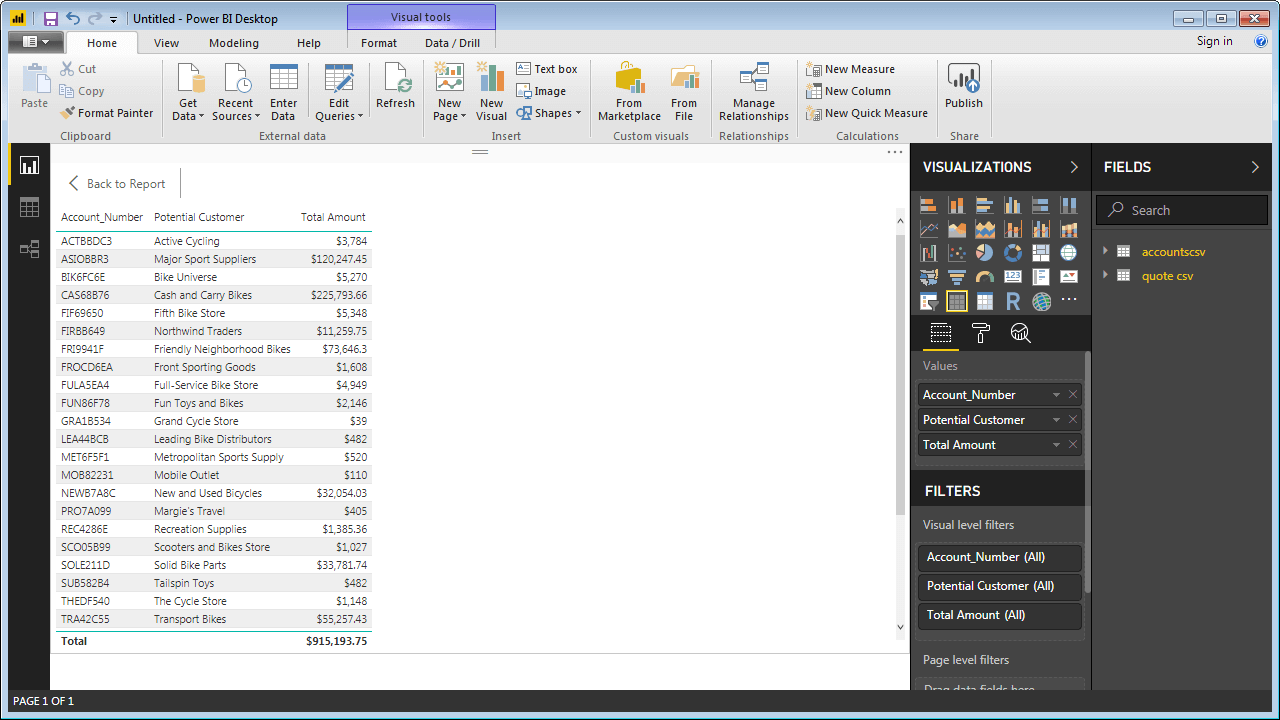
Task: Switch to Data view in left sidebar
Action: (29, 207)
